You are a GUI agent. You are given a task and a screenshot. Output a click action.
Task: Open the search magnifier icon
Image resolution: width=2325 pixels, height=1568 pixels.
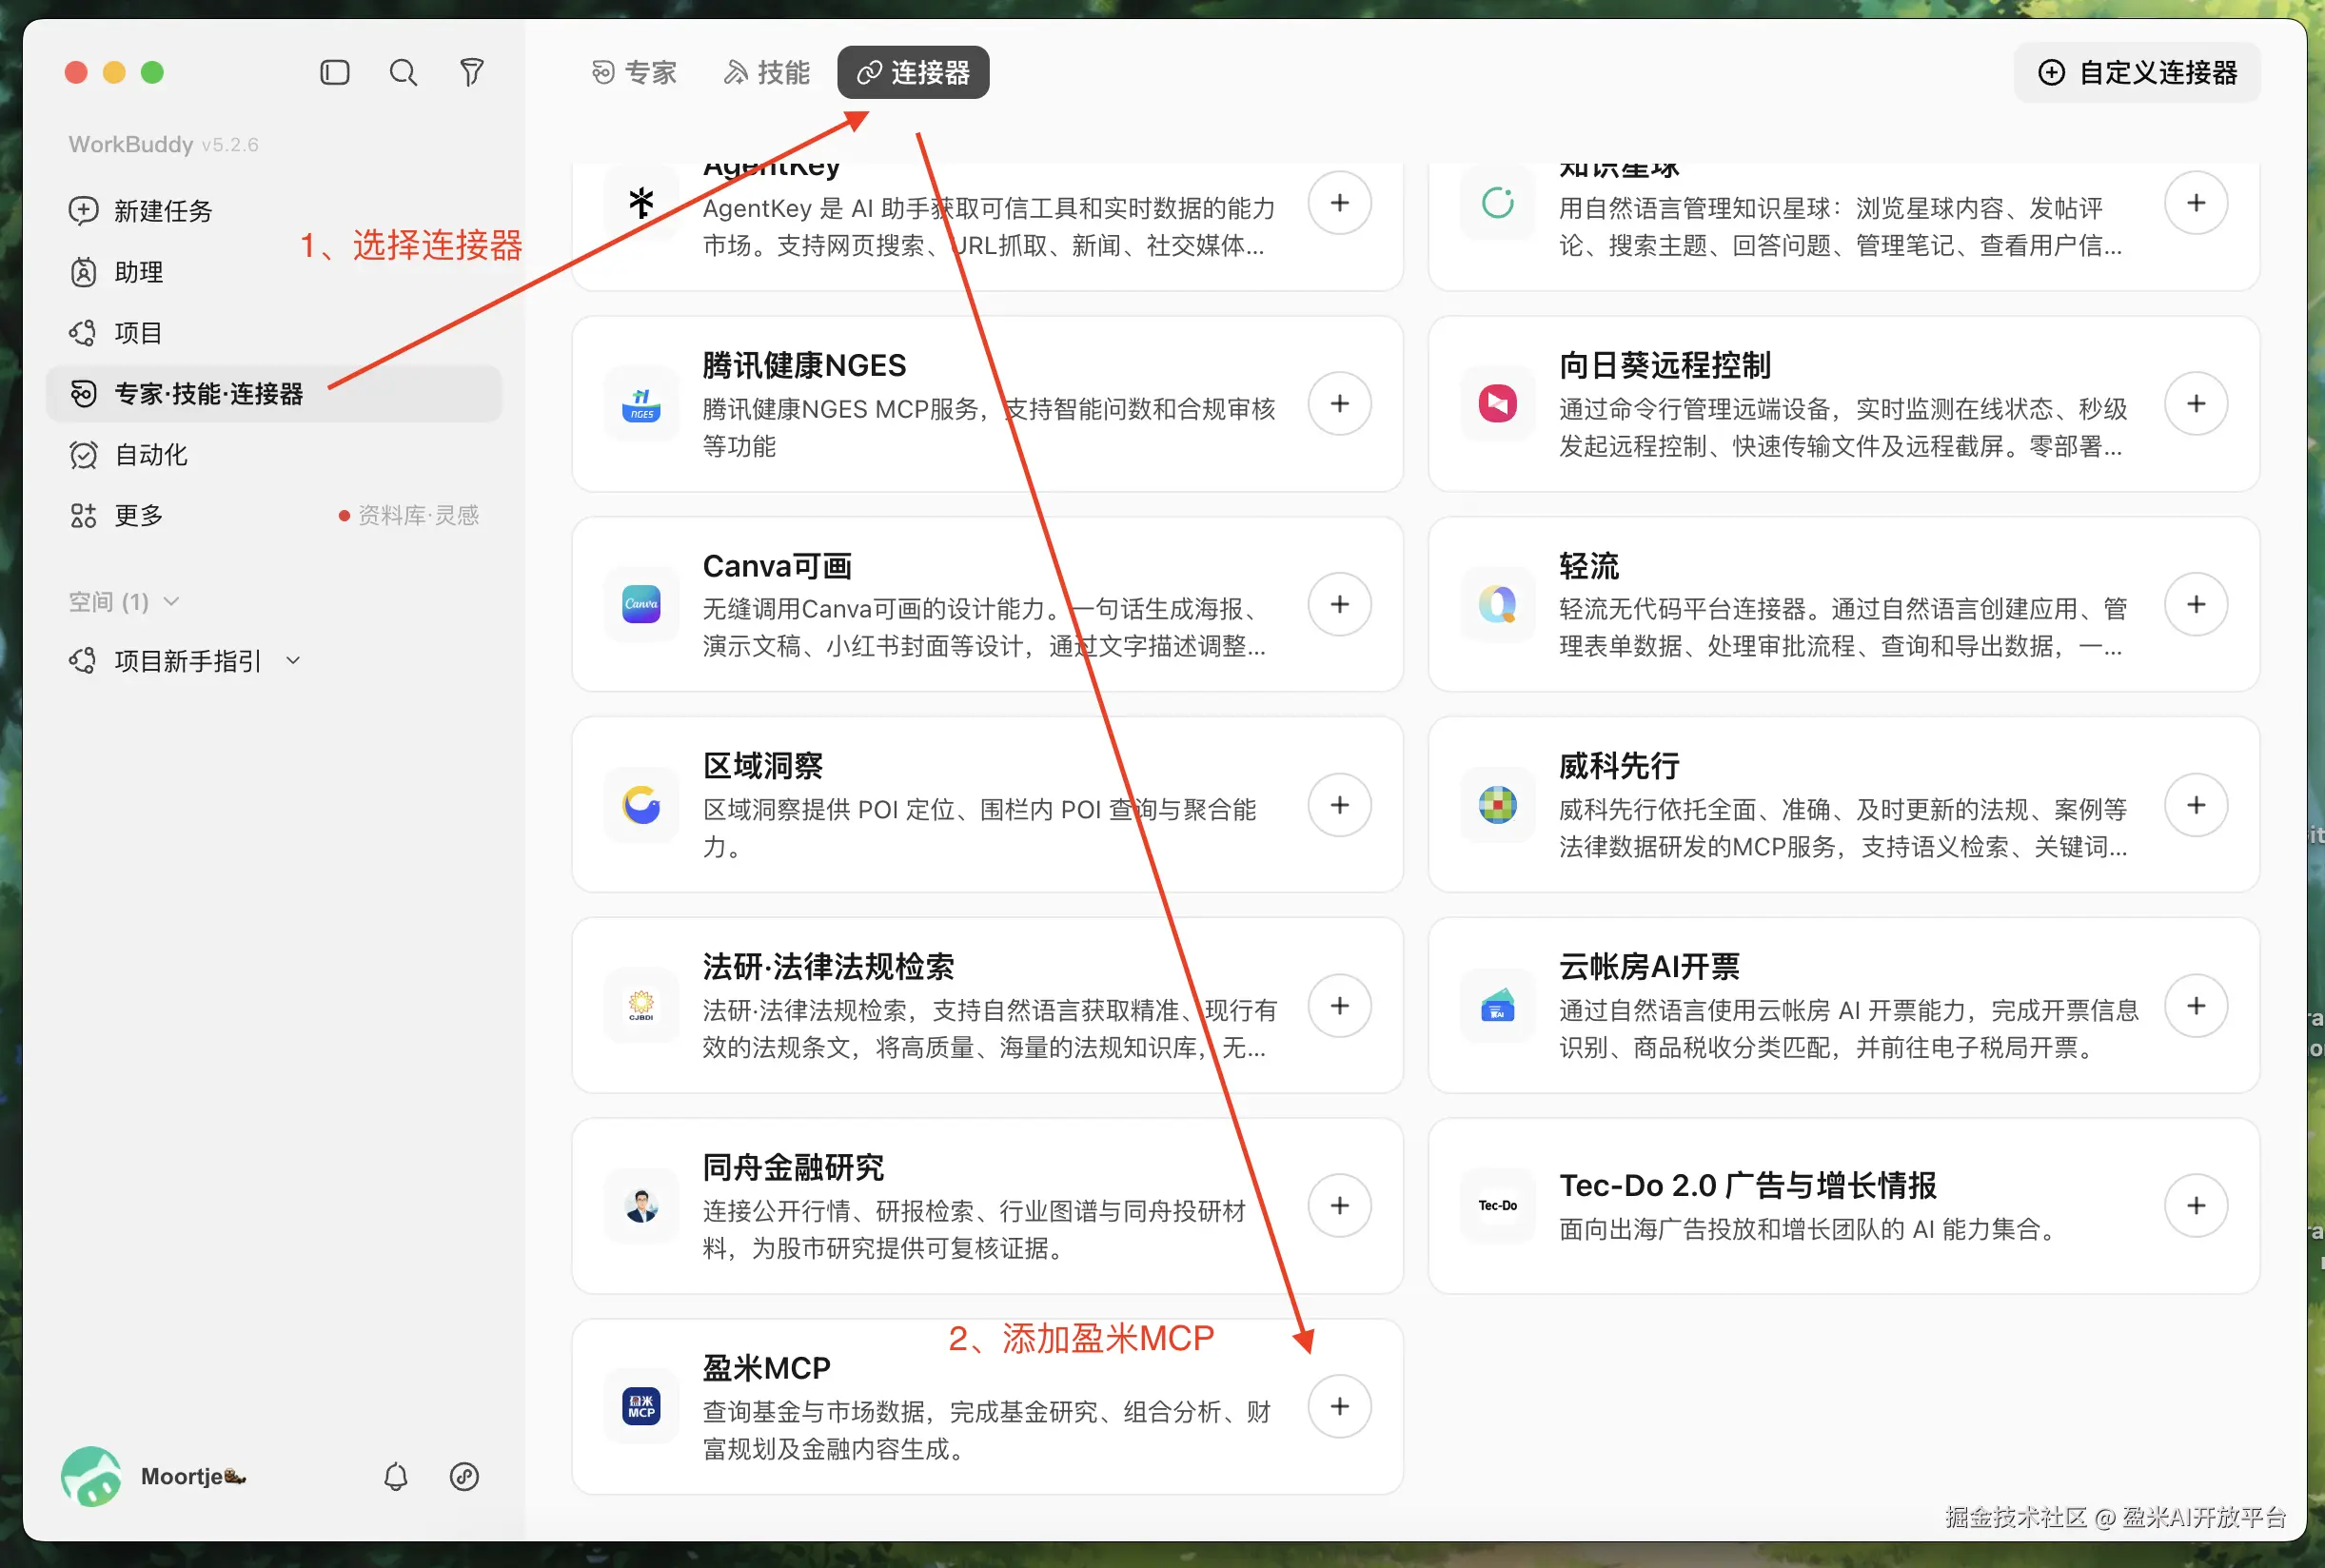(x=403, y=72)
